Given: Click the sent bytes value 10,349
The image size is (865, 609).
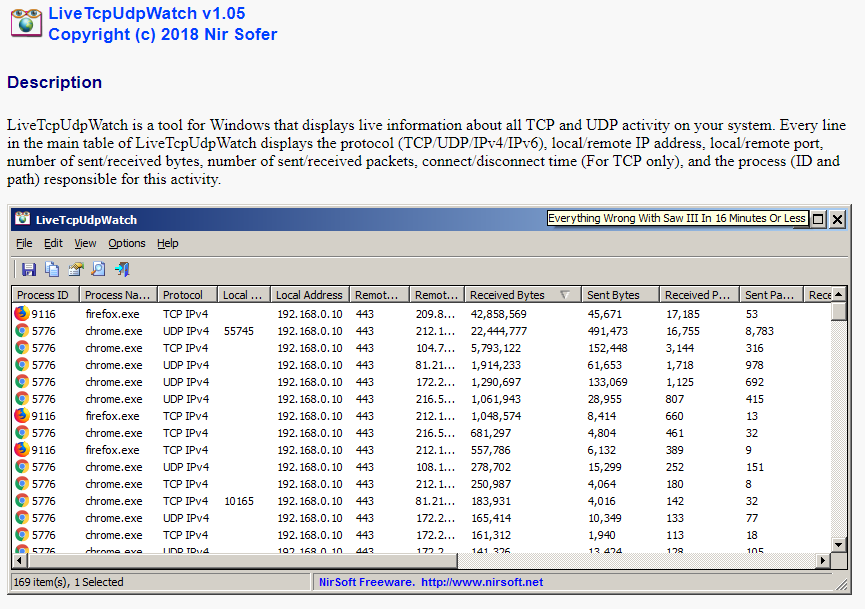Looking at the screenshot, I should click(x=604, y=518).
